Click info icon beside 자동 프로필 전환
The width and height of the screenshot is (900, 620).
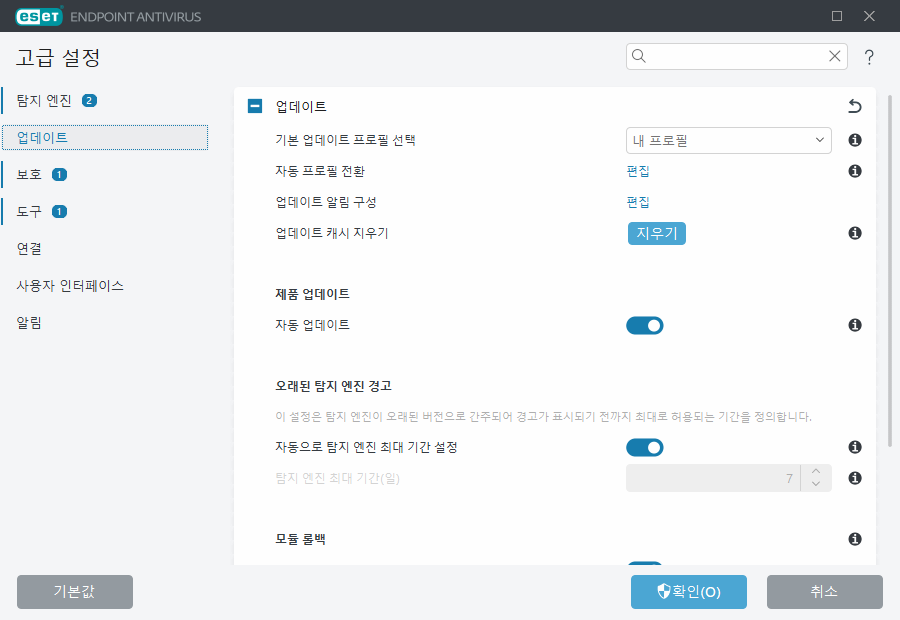click(854, 171)
